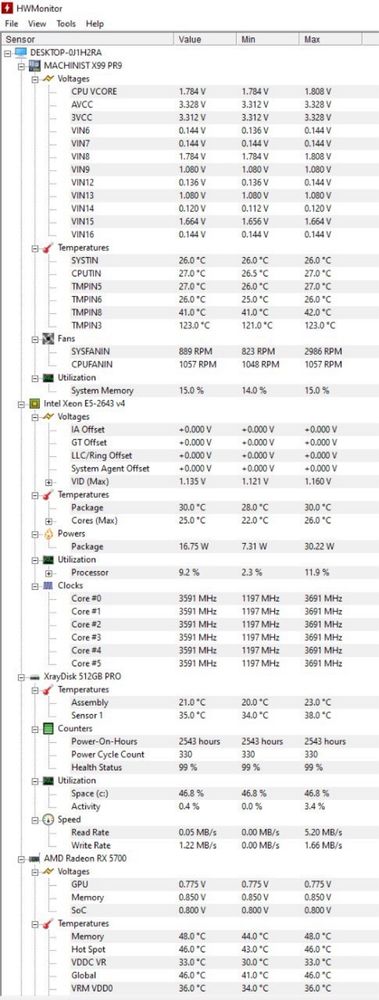Image resolution: width=379 pixels, height=1000 pixels.
Task: Click the AMD Radeon RX 5700 GPU icon
Action: [x=35, y=858]
